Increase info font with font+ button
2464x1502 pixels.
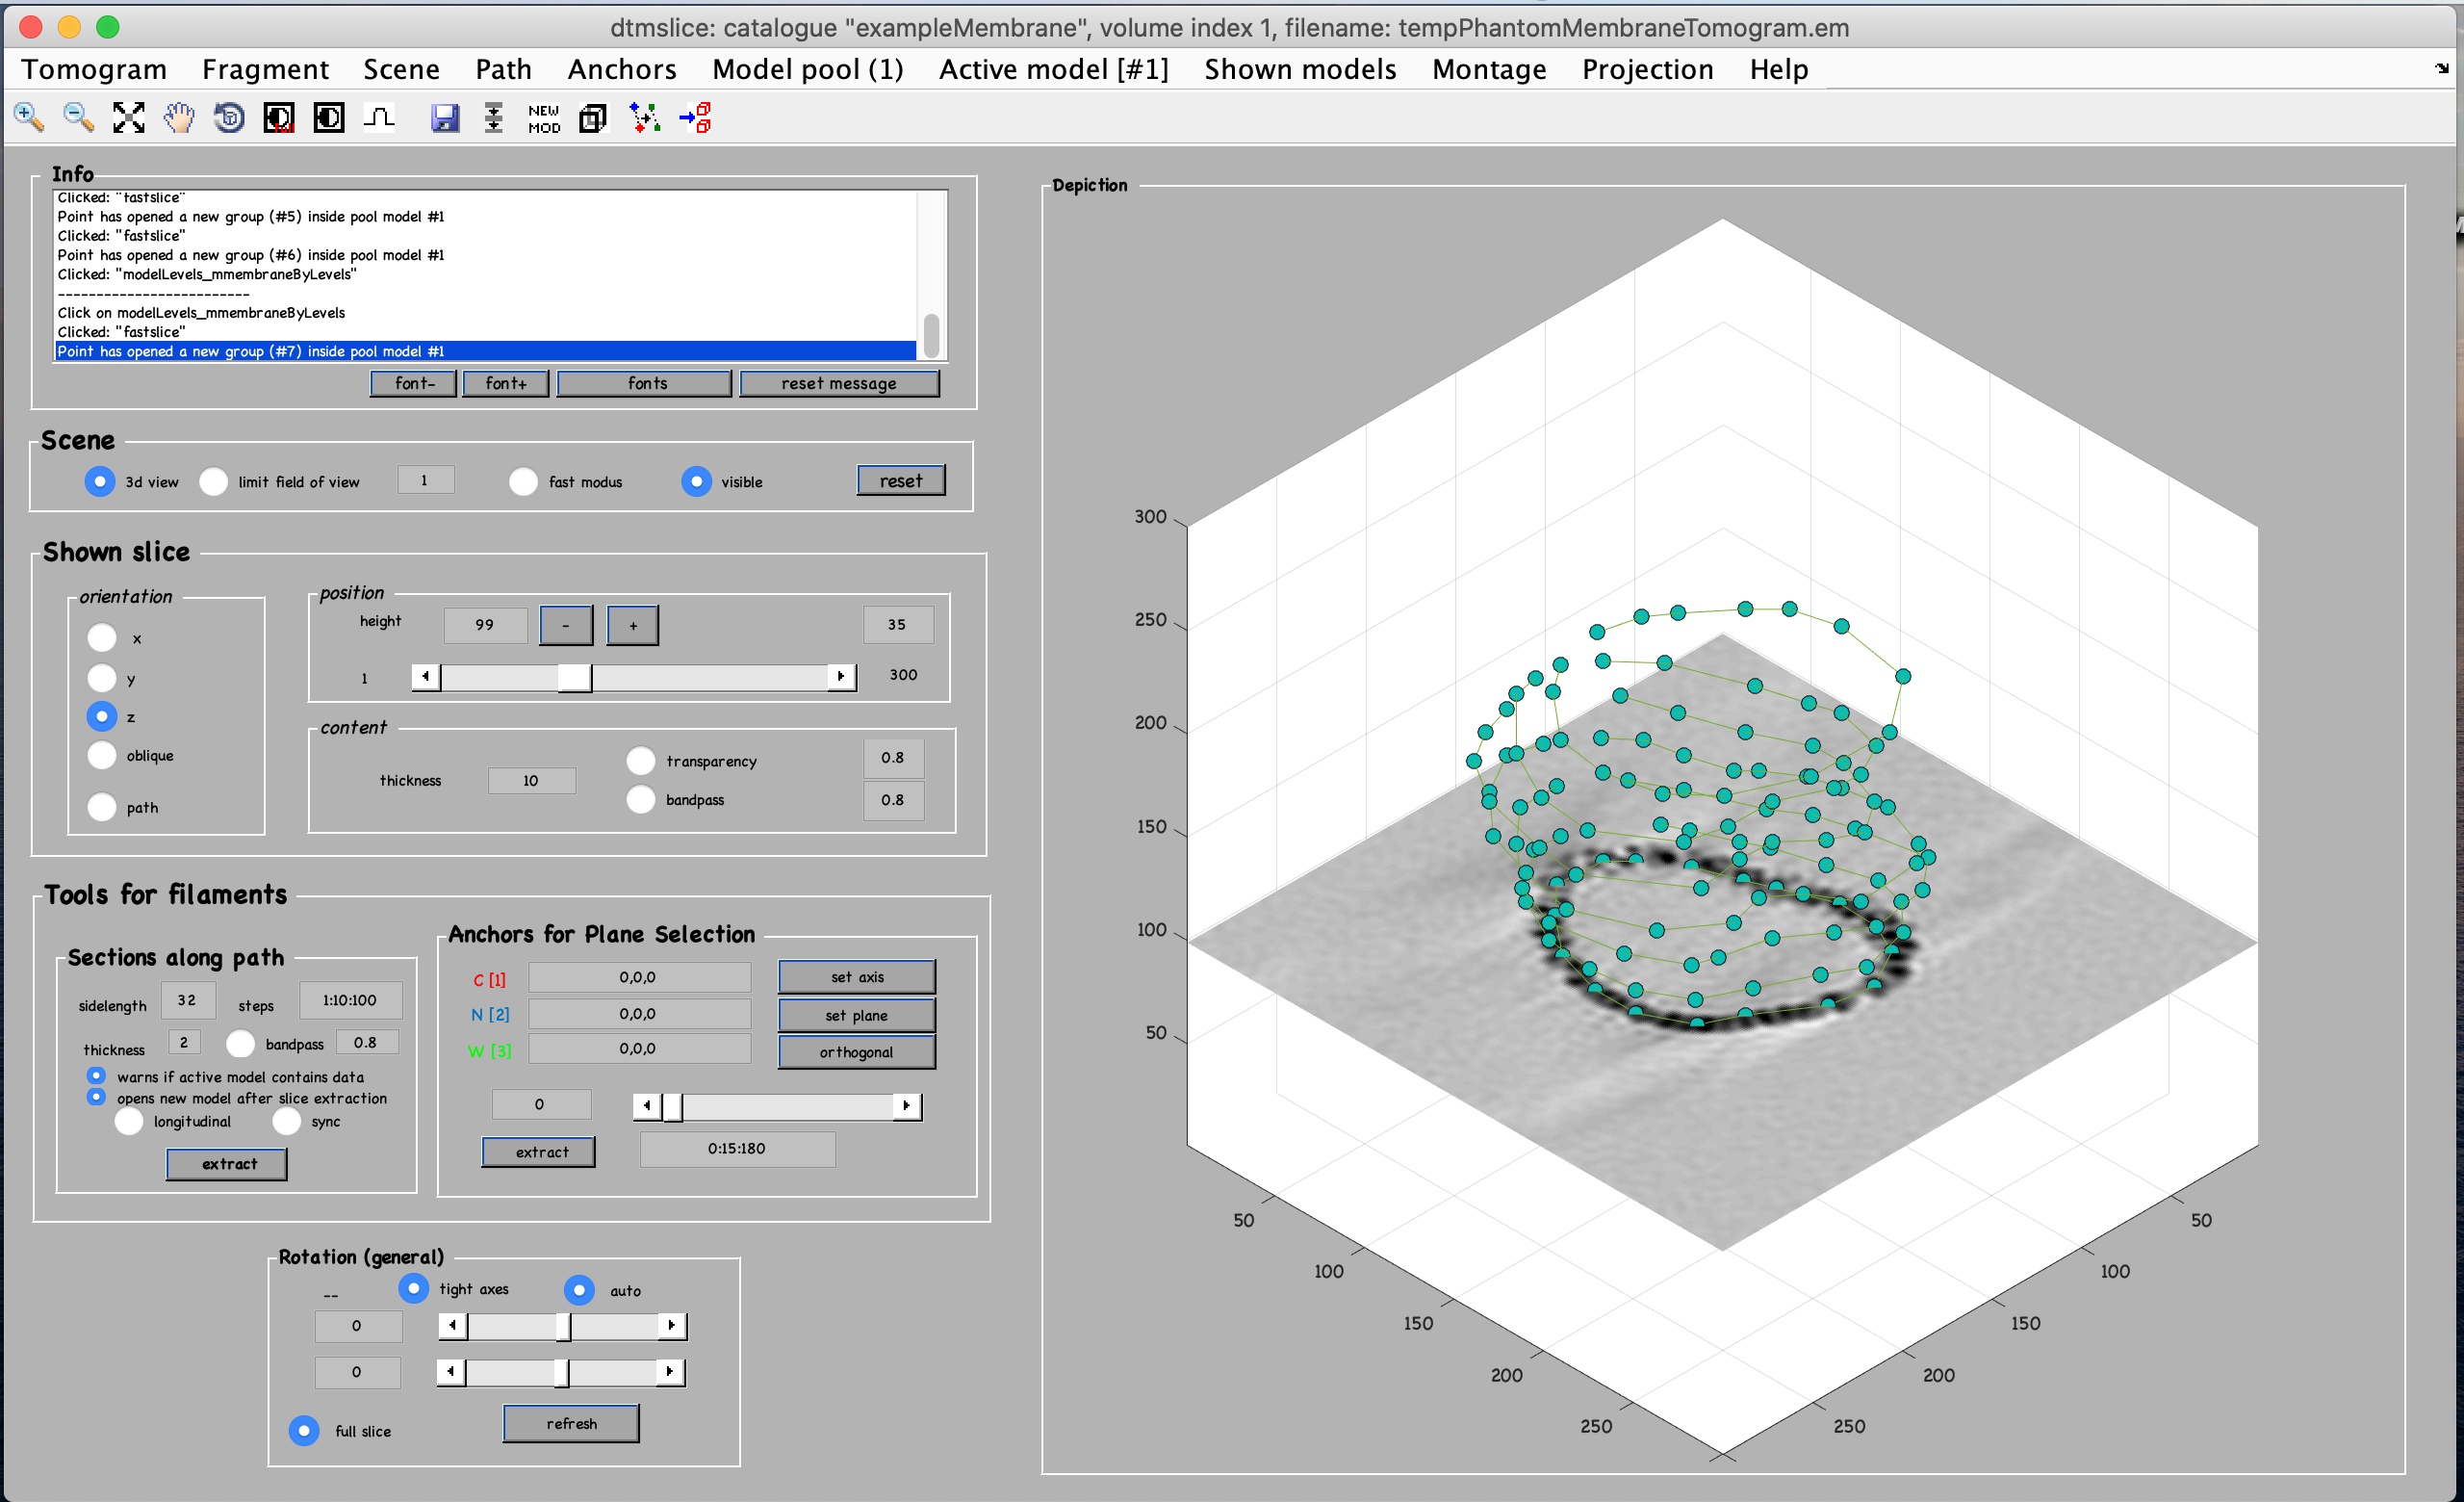(506, 383)
